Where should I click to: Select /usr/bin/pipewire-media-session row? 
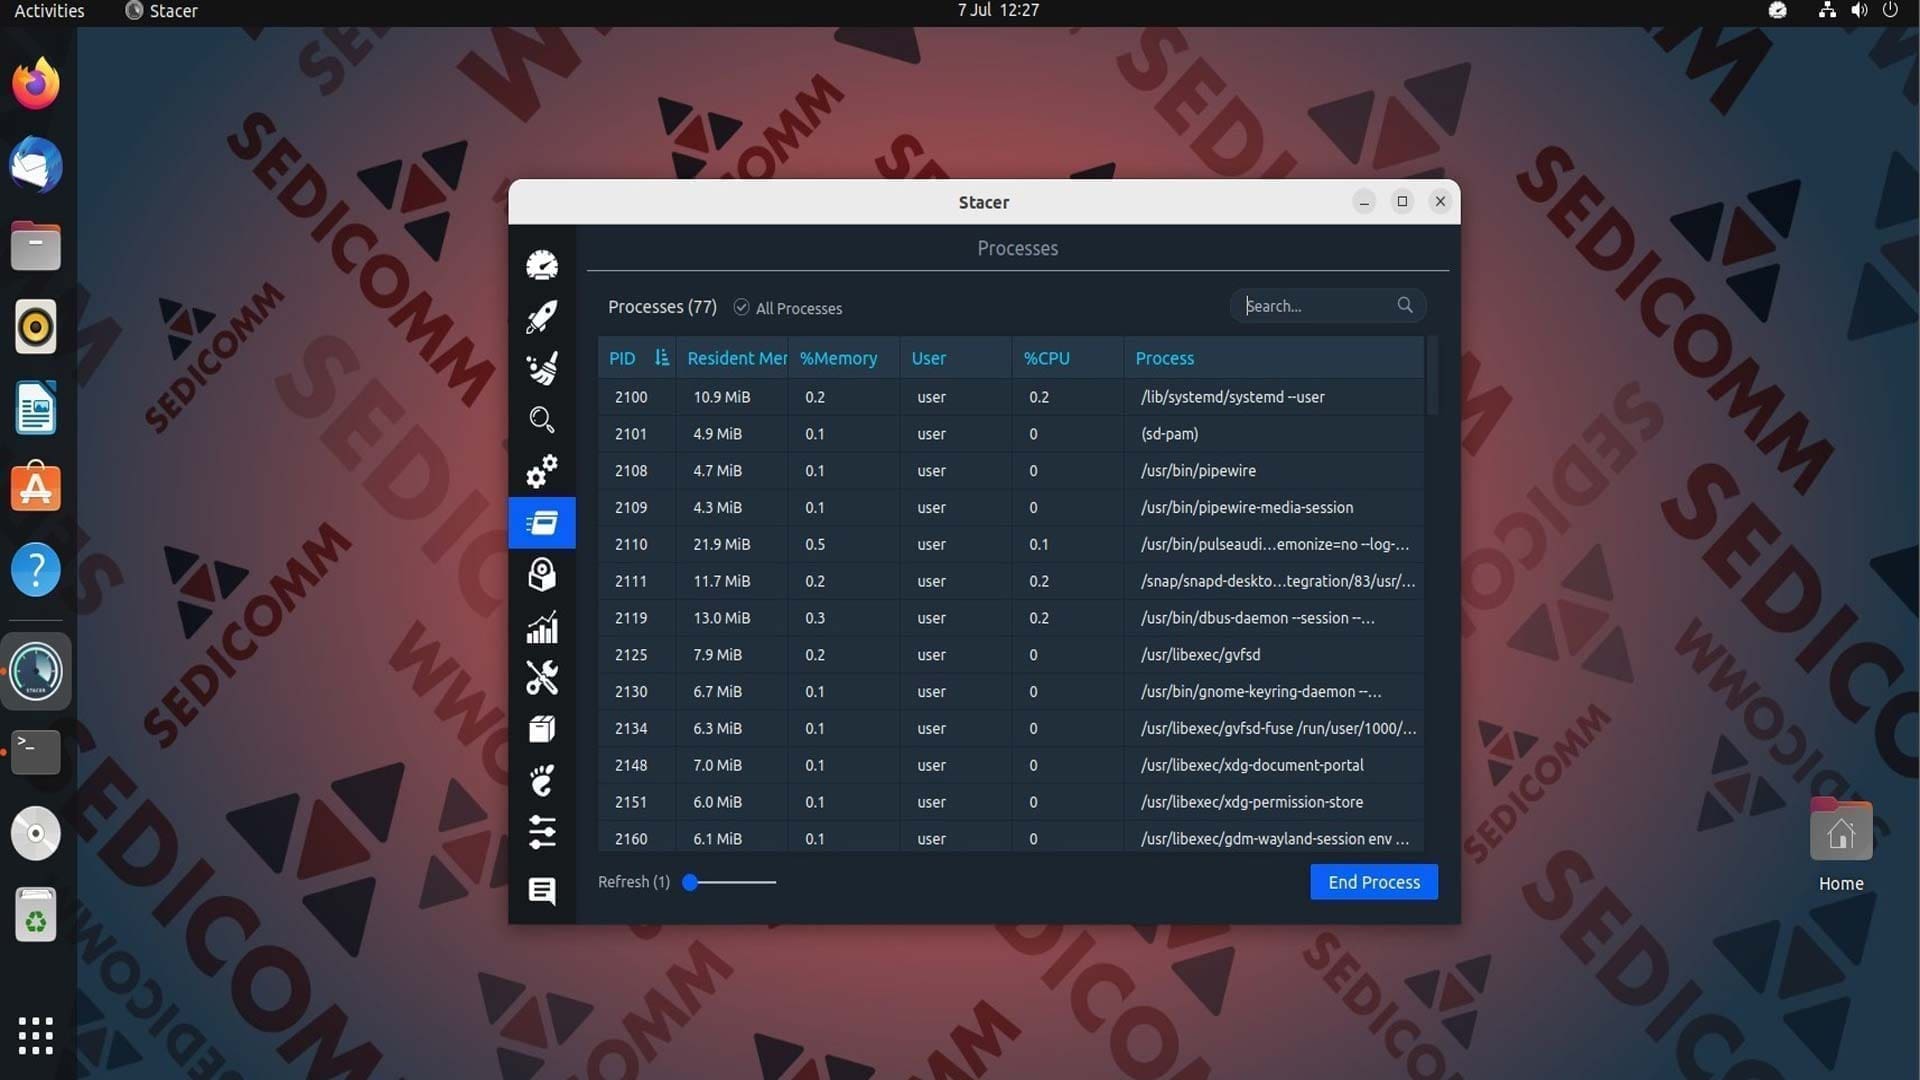pyautogui.click(x=1011, y=508)
